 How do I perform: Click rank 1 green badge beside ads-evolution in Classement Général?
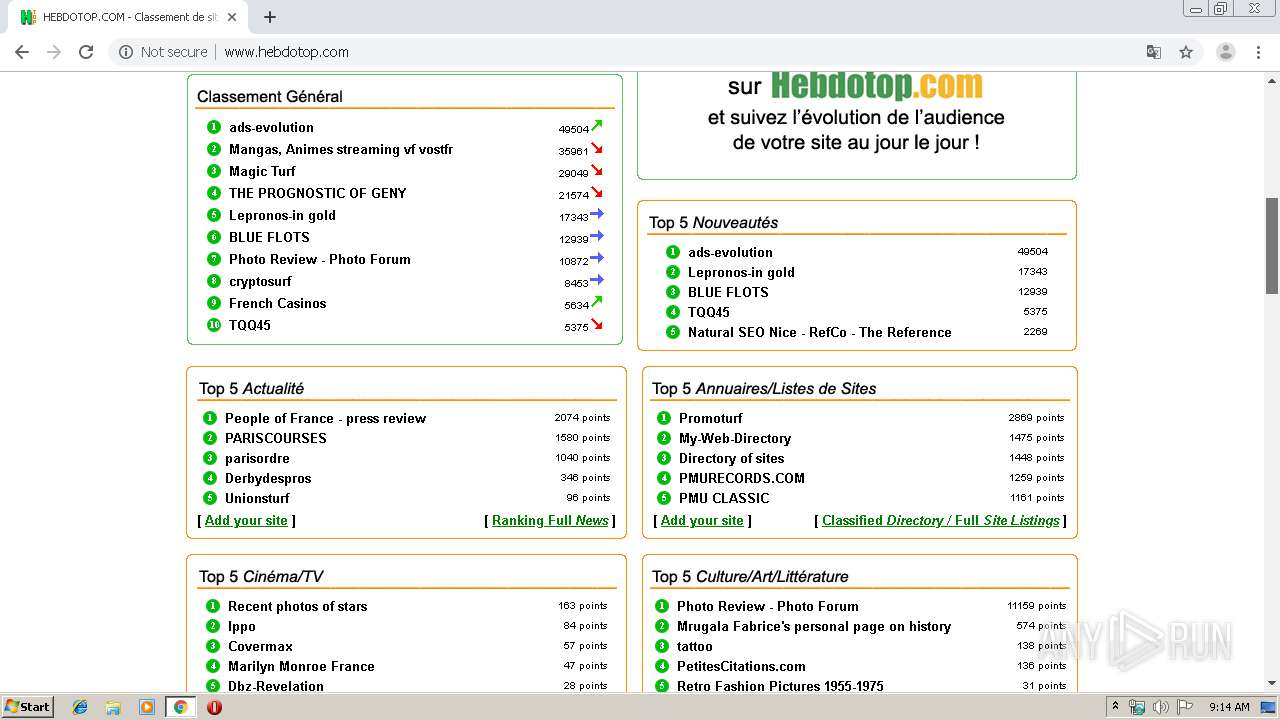(x=214, y=127)
